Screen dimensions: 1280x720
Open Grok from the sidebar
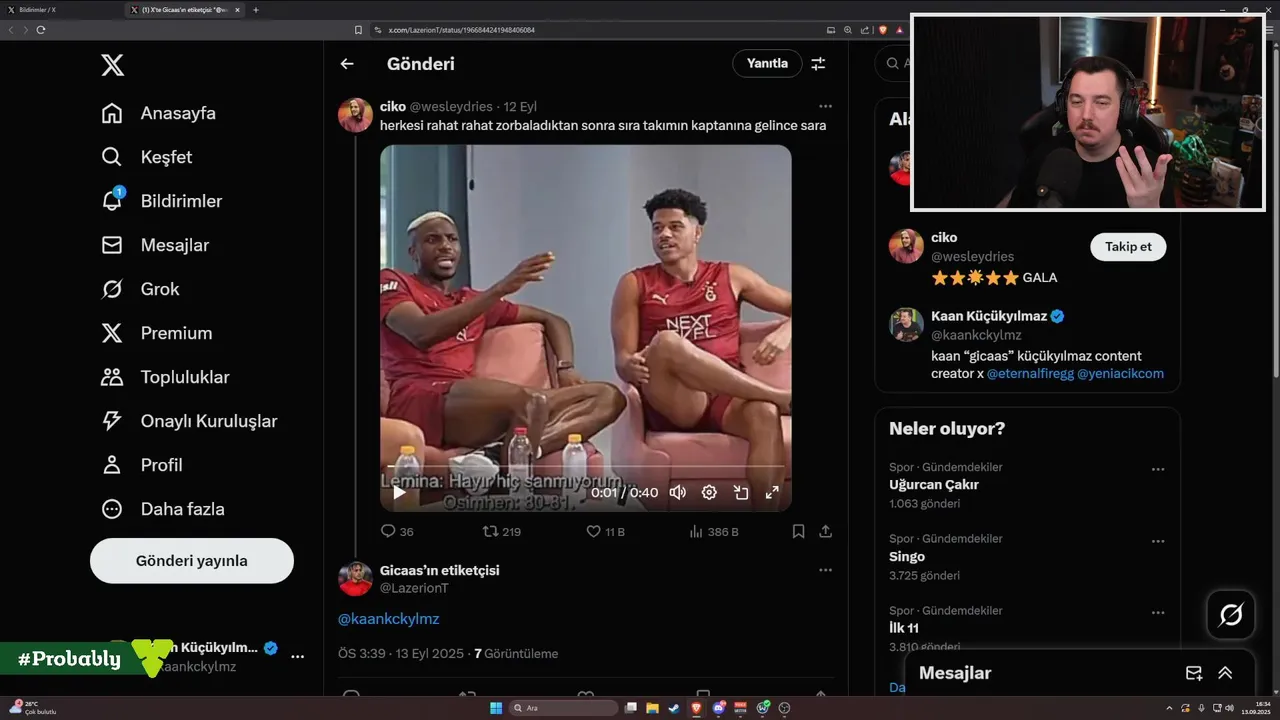click(x=140, y=289)
